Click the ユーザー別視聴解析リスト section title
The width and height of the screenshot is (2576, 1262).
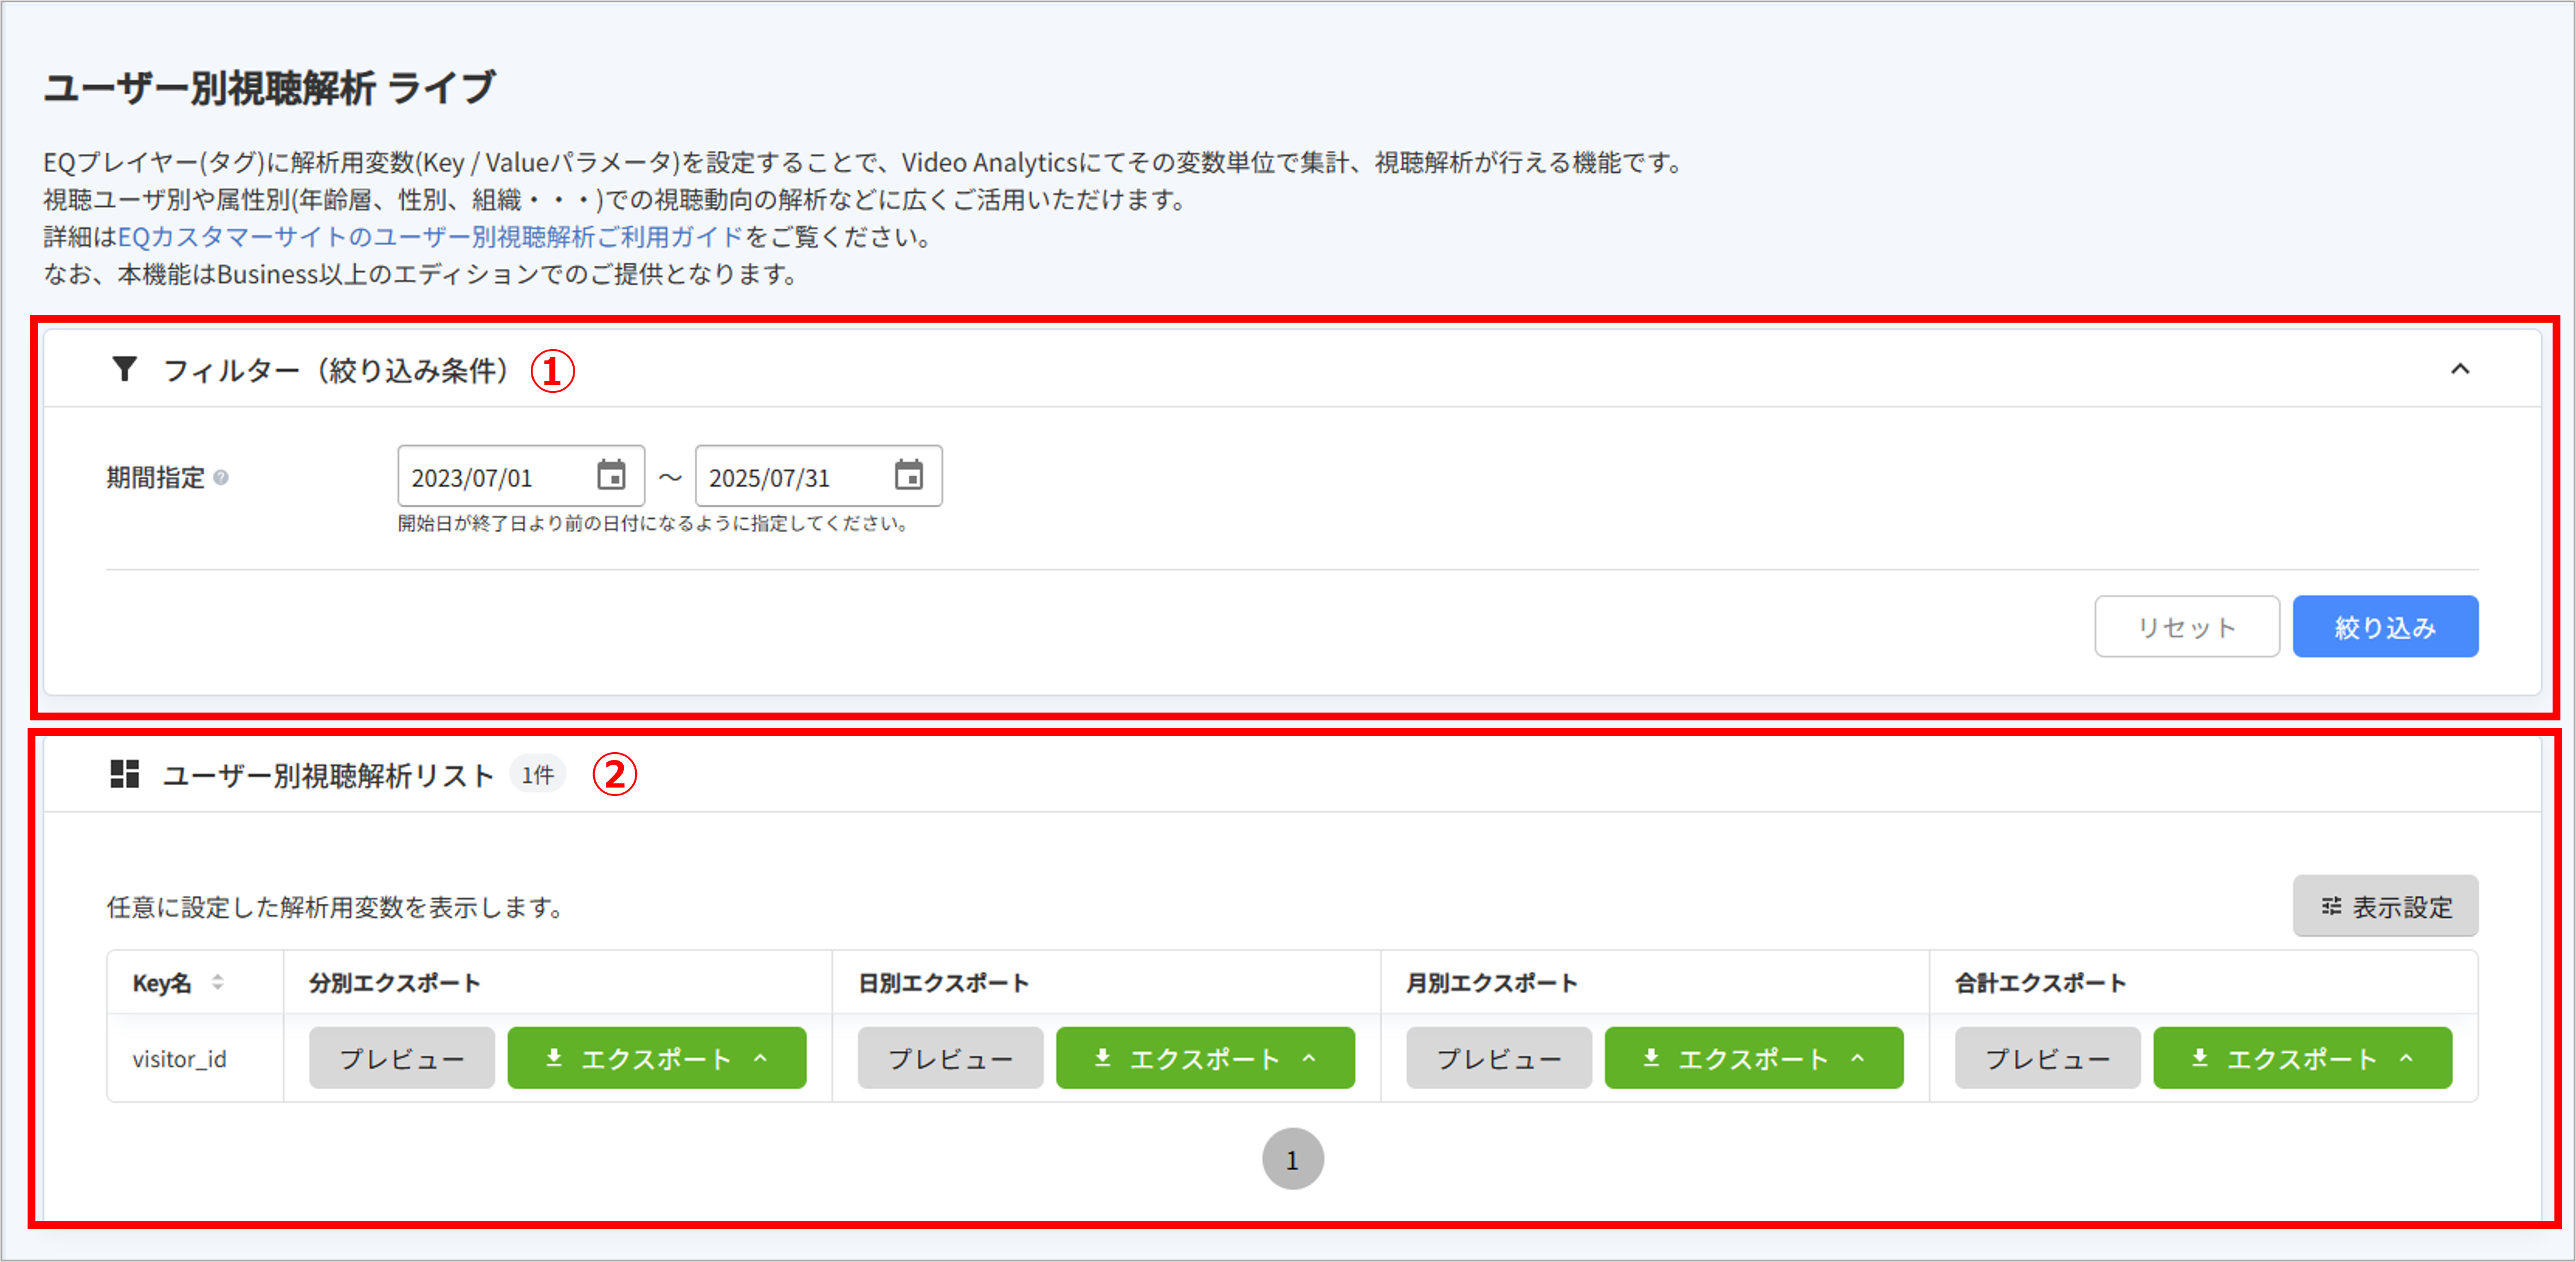click(x=328, y=775)
